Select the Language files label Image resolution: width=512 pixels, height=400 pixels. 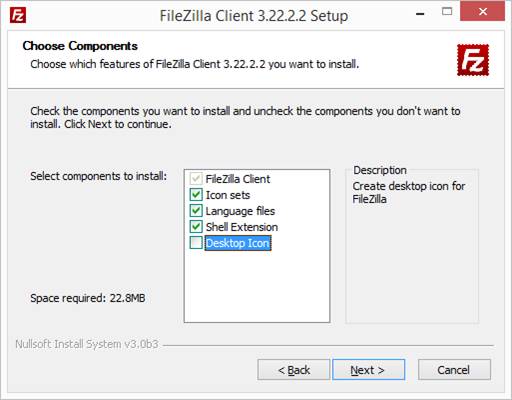point(240,211)
